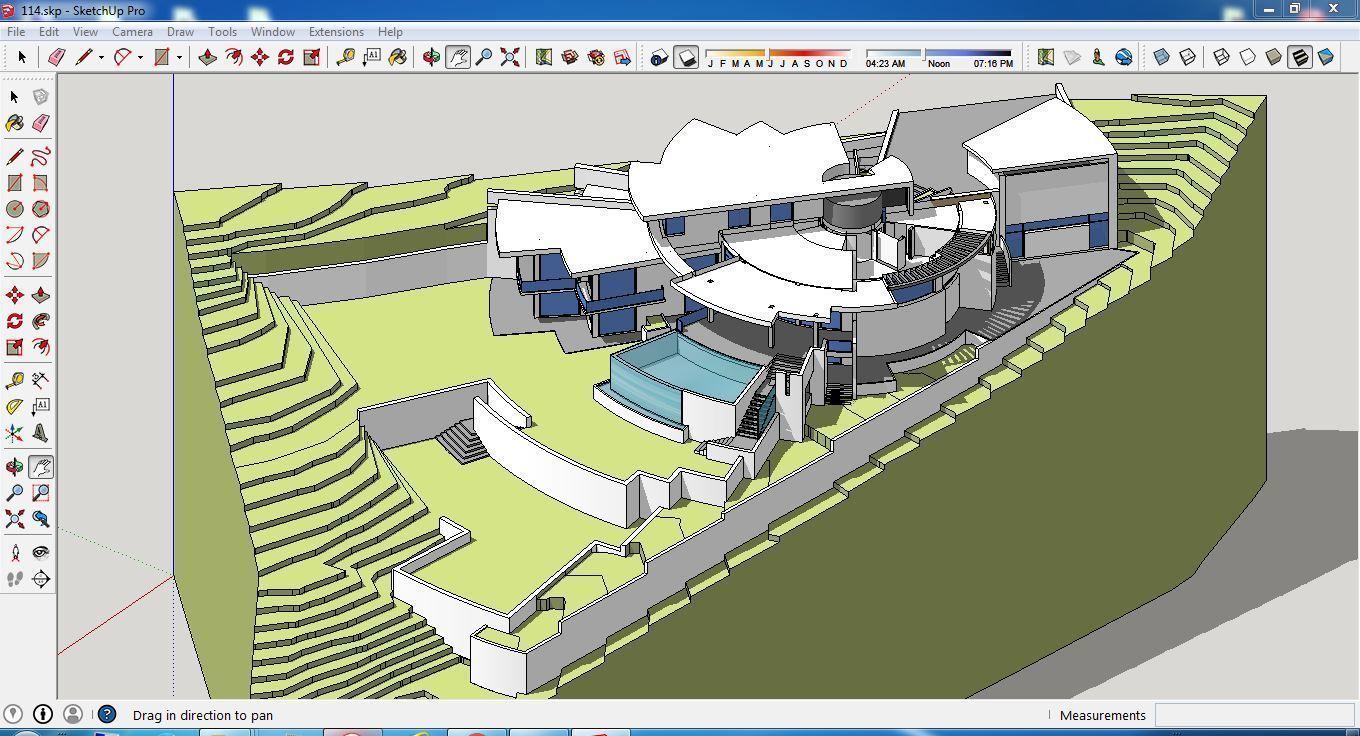Open the Instructor help question icon
This screenshot has width=1360, height=736.
coord(107,714)
